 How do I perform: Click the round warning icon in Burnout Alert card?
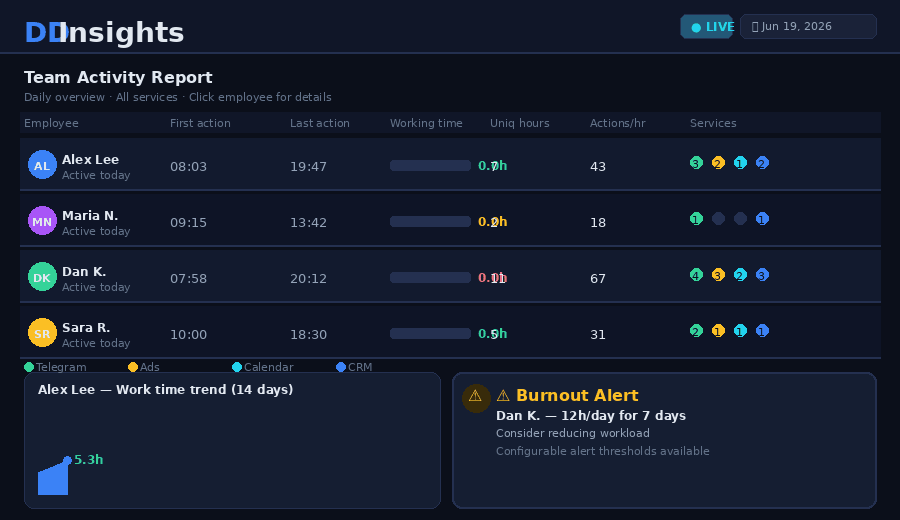pos(476,398)
